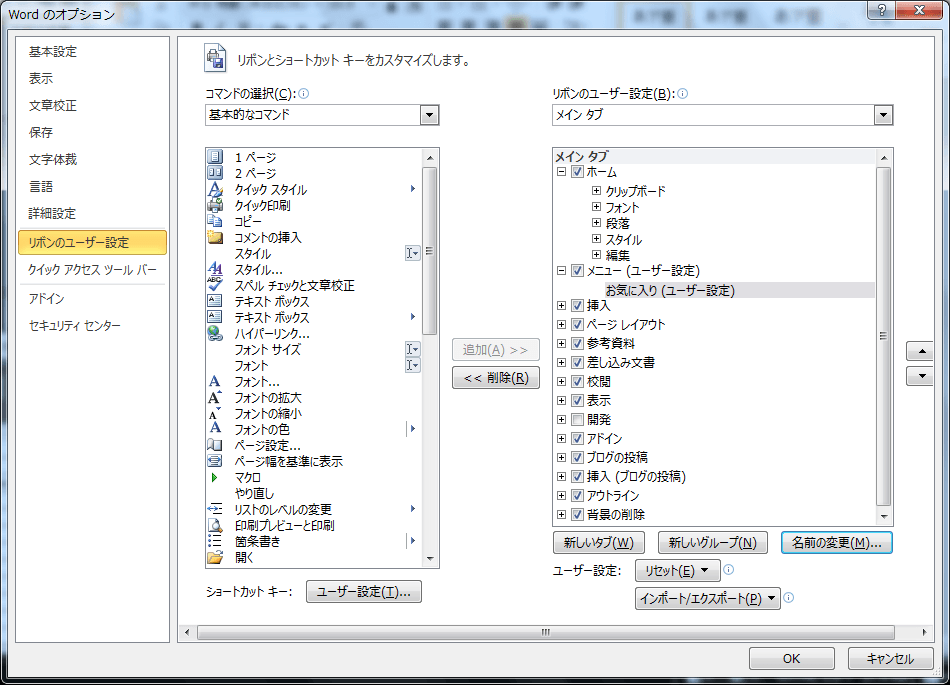The height and width of the screenshot is (685, 950).
Task: Click the ribbon tree vertical scrollbar thumb
Action: click(883, 336)
